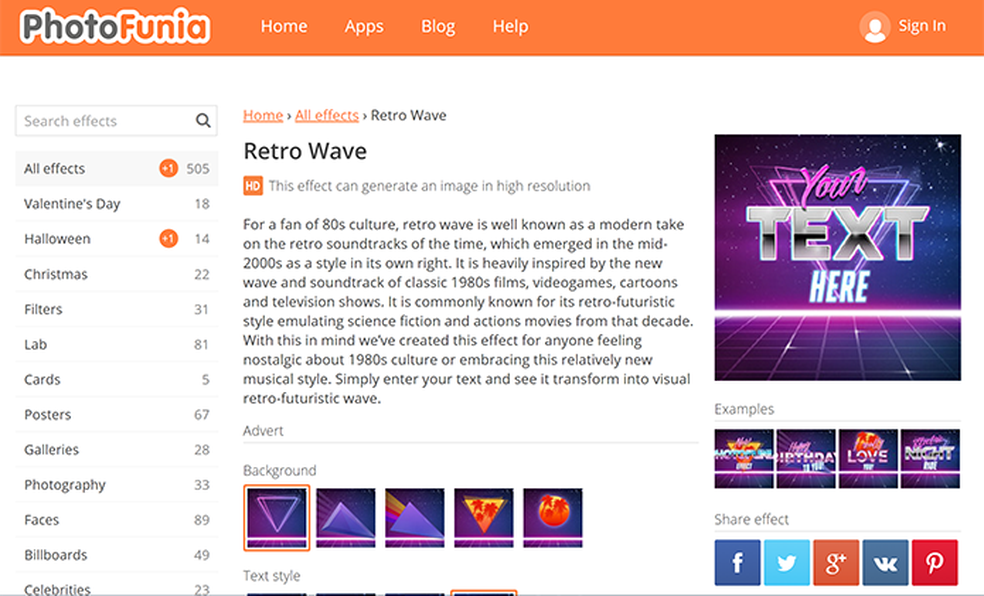This screenshot has height=596, width=984.
Task: Click the user avatar beside Sign In
Action: 874,26
